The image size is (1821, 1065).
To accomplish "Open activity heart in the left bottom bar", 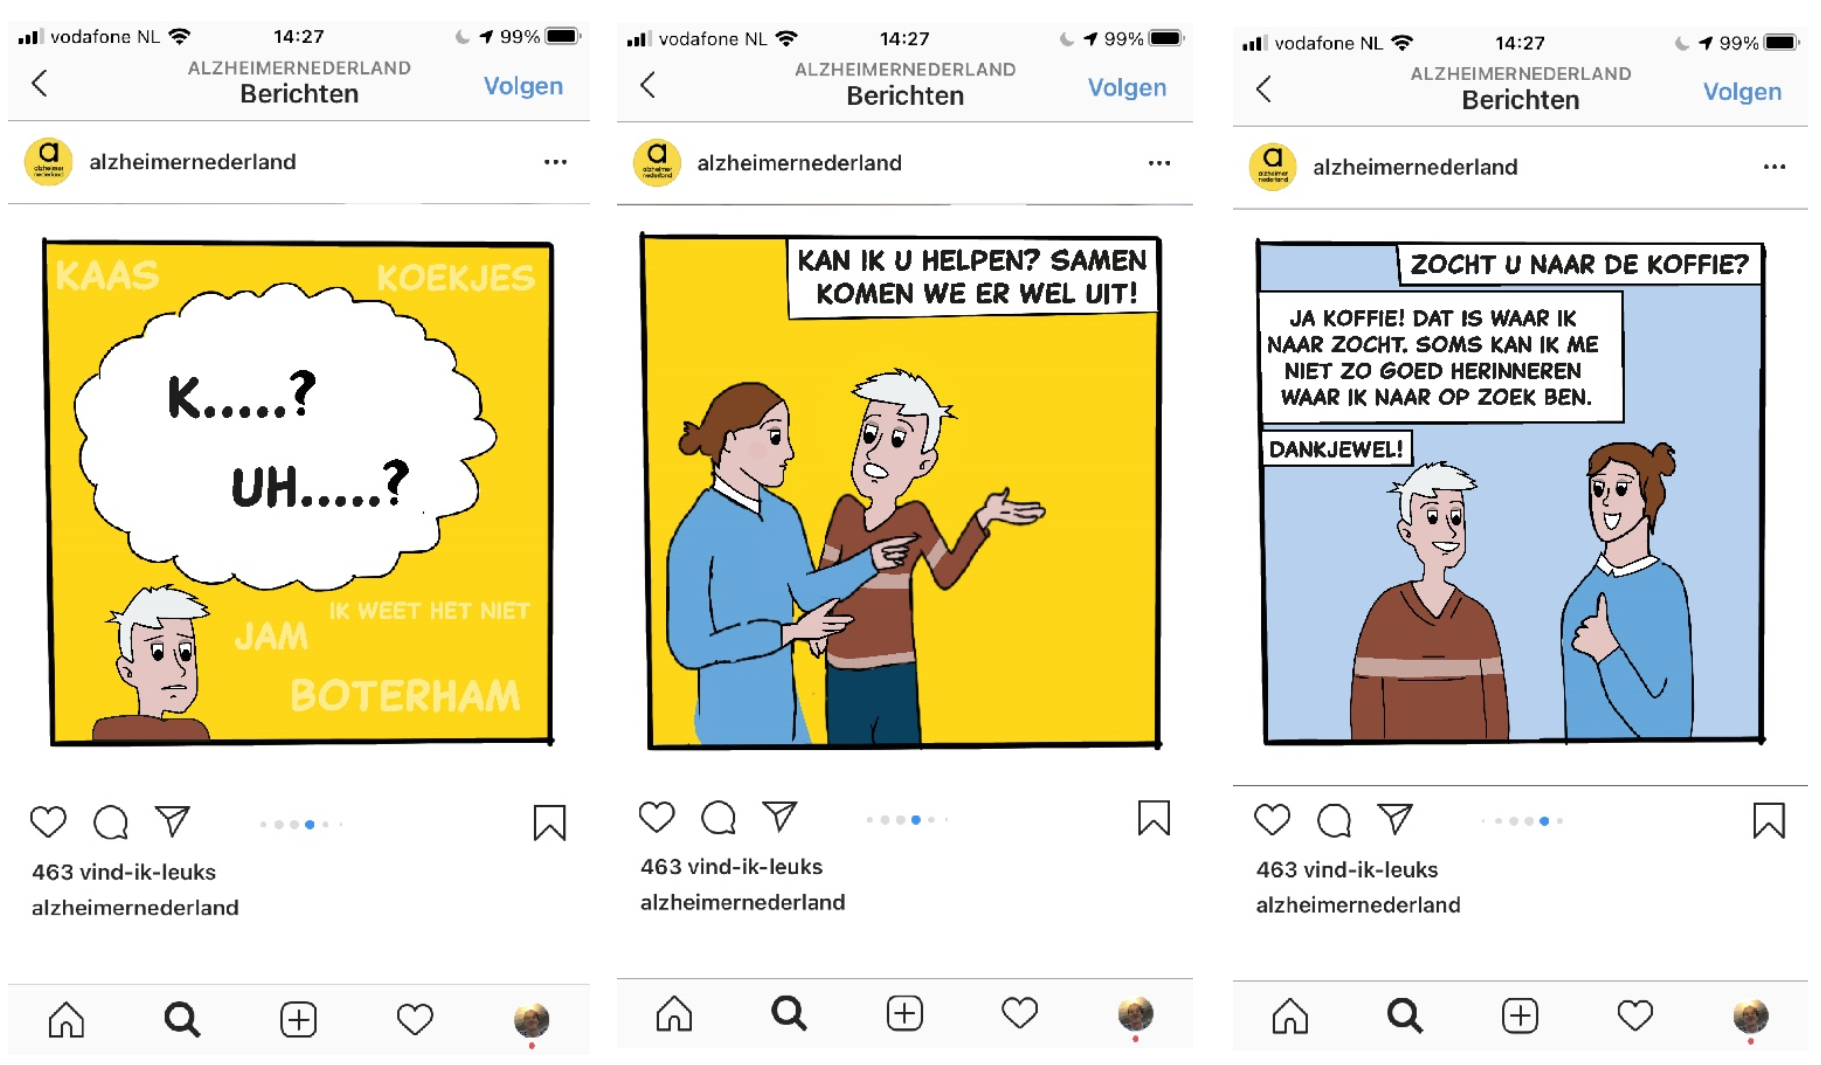I will 414,1019.
